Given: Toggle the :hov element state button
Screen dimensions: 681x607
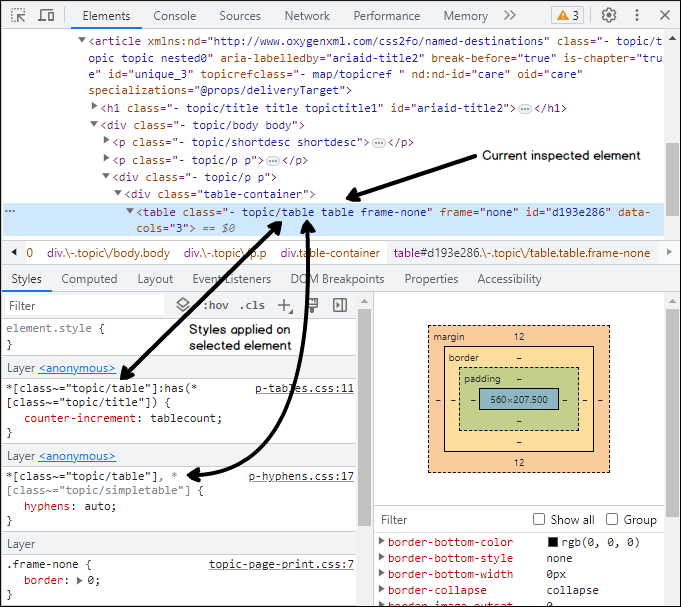Looking at the screenshot, I should (216, 305).
